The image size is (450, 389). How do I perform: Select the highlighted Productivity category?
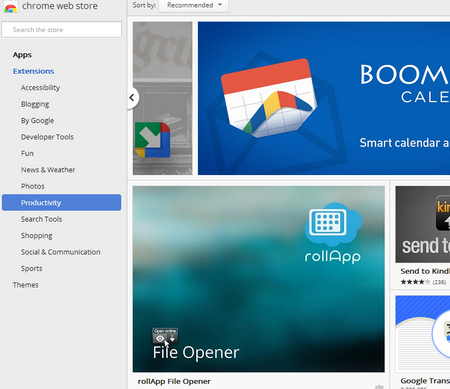61,202
